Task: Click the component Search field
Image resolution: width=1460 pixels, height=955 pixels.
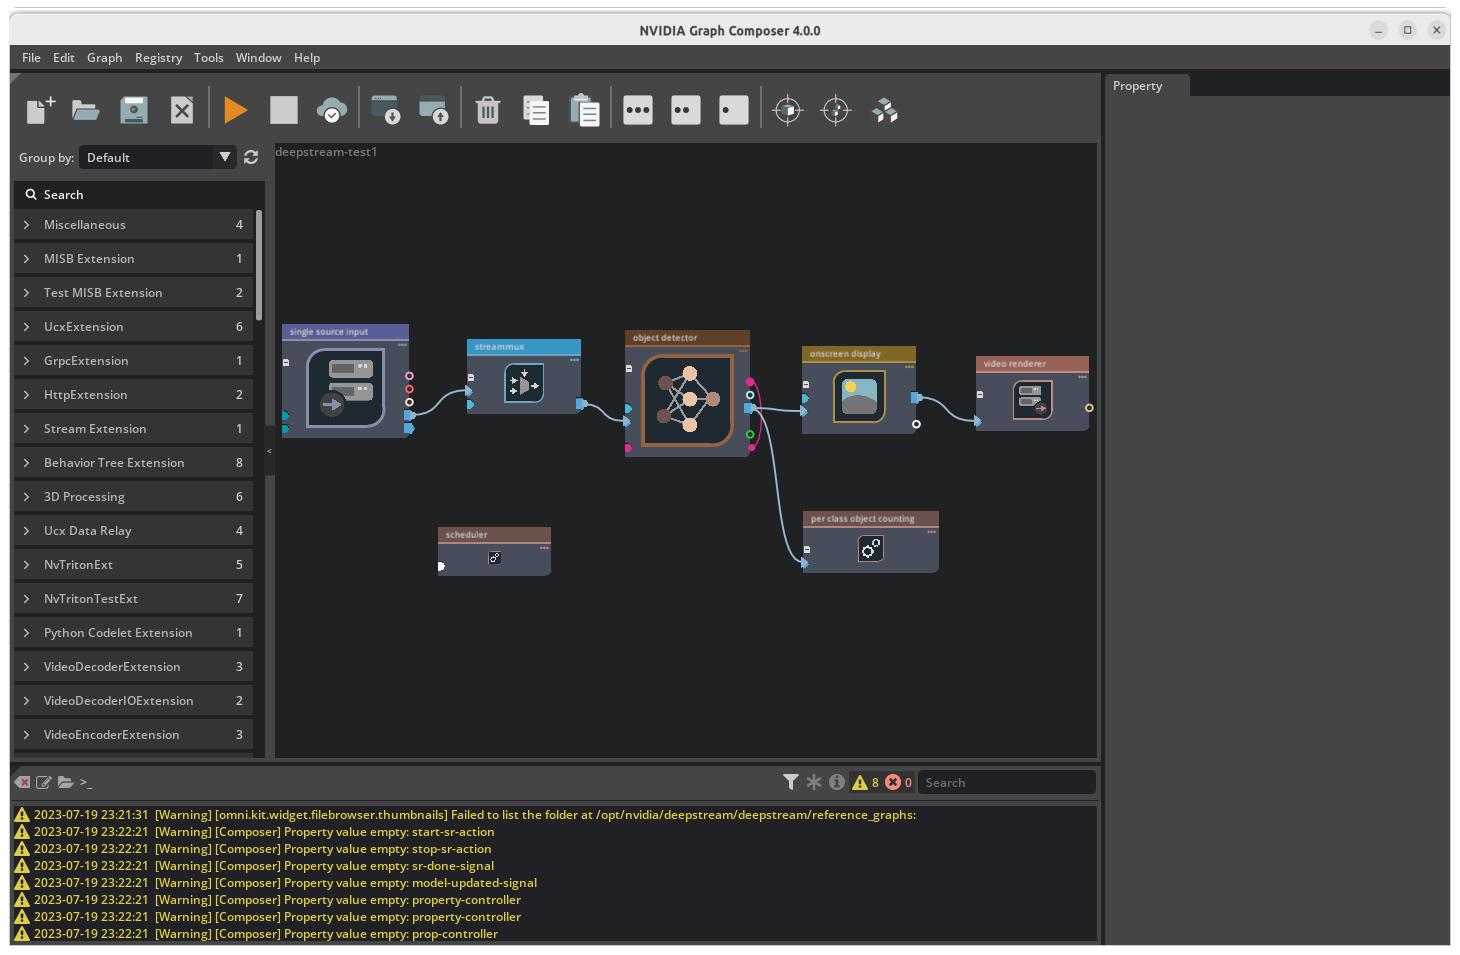Action: 139,195
